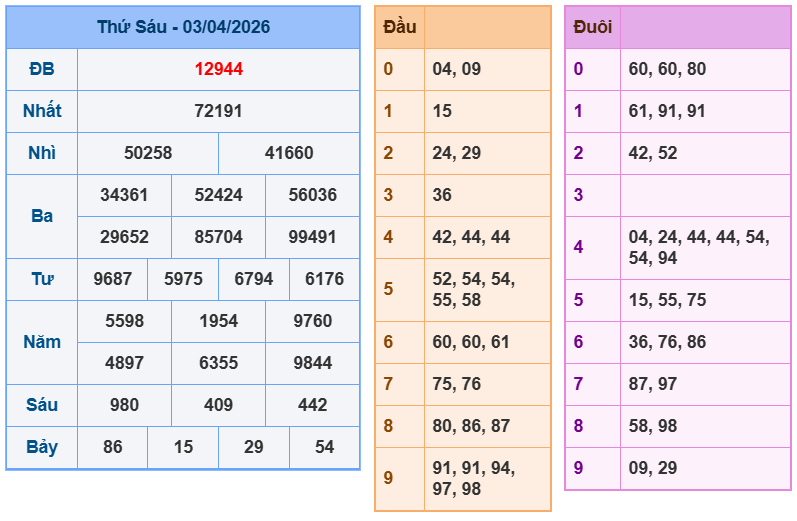This screenshot has width=797, height=521.
Task: Click the Năm row label
Action: pos(42,342)
